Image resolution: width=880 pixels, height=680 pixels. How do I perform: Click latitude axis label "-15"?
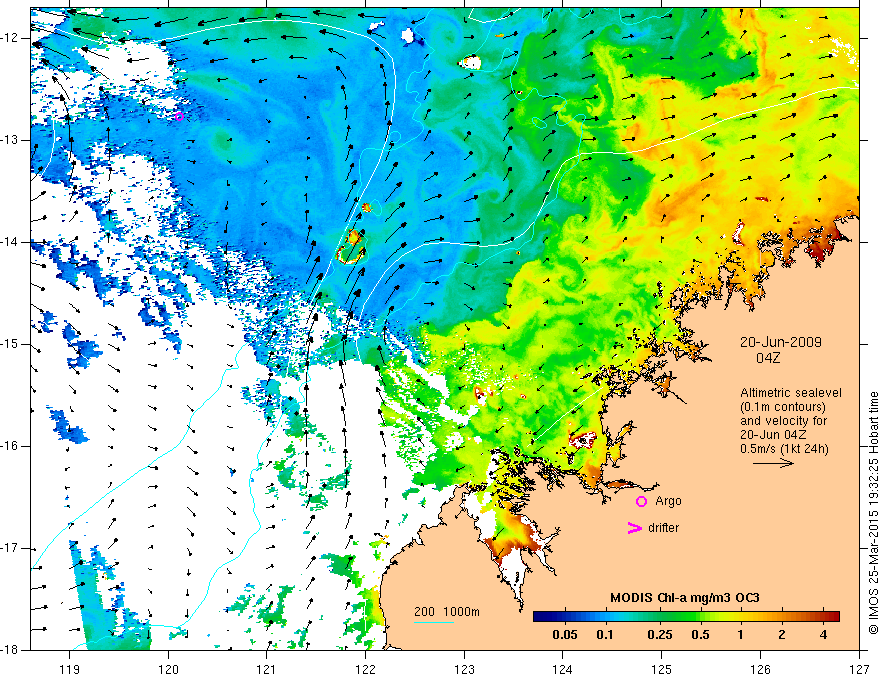click(12, 344)
